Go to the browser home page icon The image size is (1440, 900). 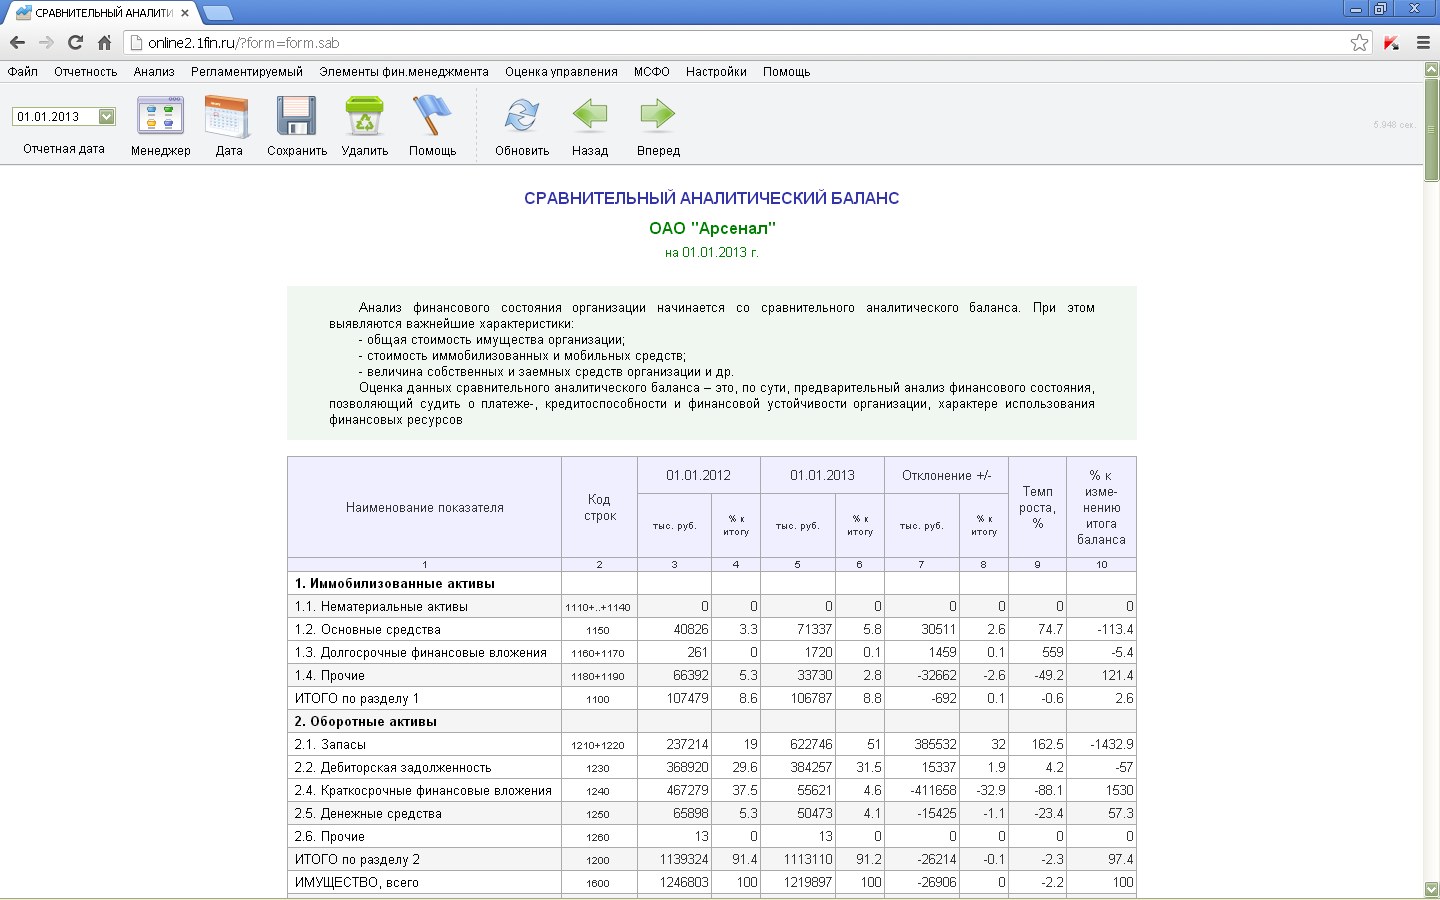104,43
